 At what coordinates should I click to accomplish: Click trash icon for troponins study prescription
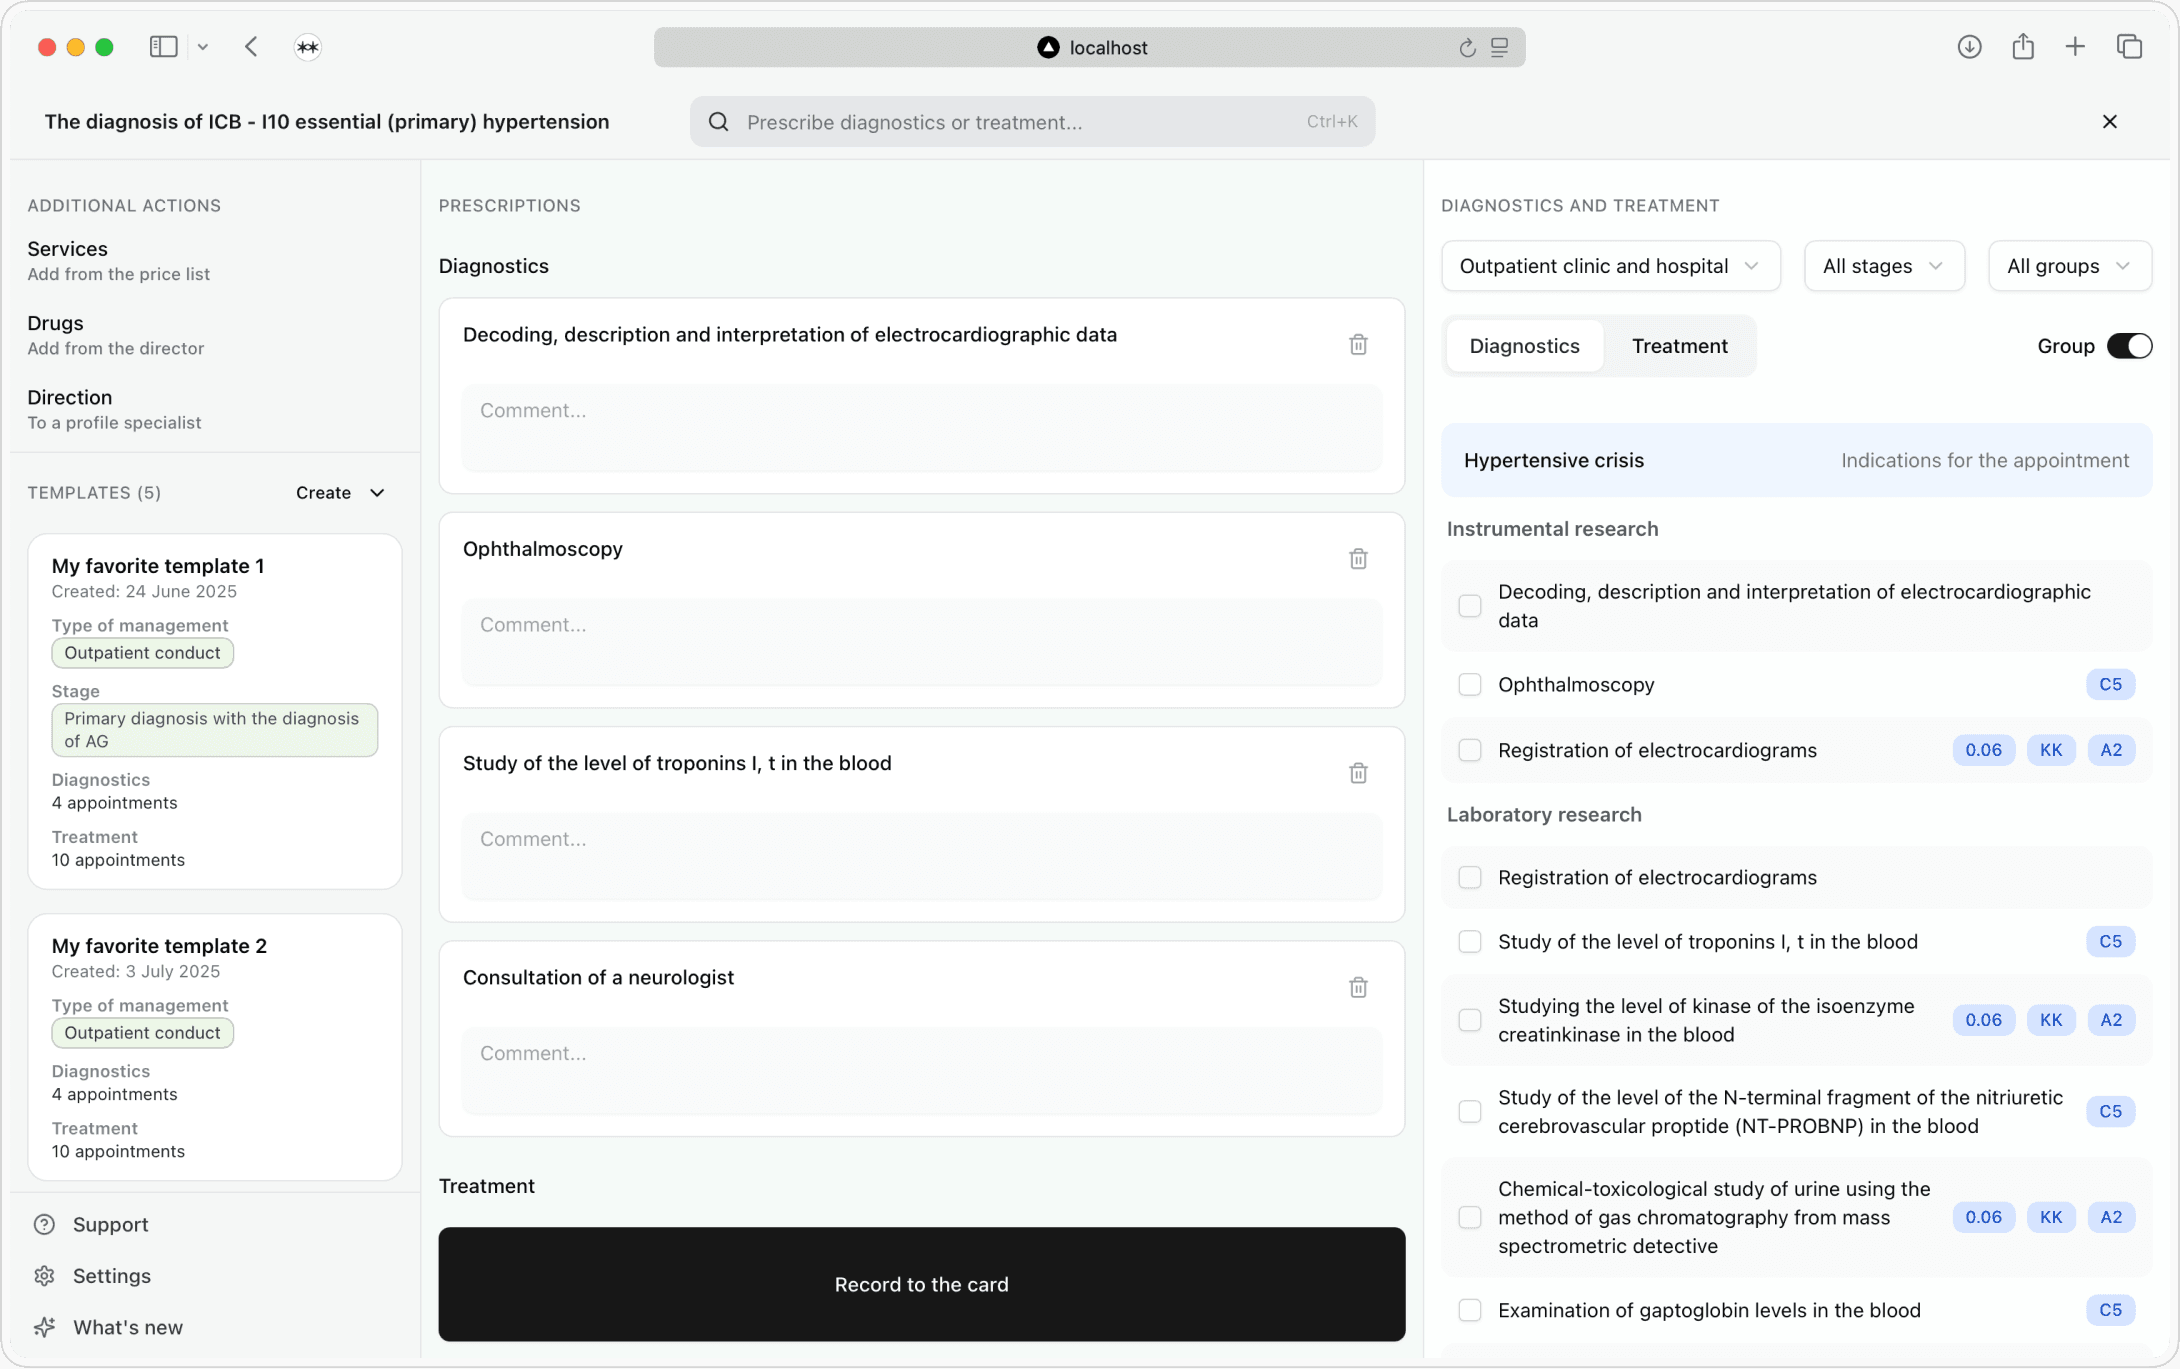(x=1358, y=773)
